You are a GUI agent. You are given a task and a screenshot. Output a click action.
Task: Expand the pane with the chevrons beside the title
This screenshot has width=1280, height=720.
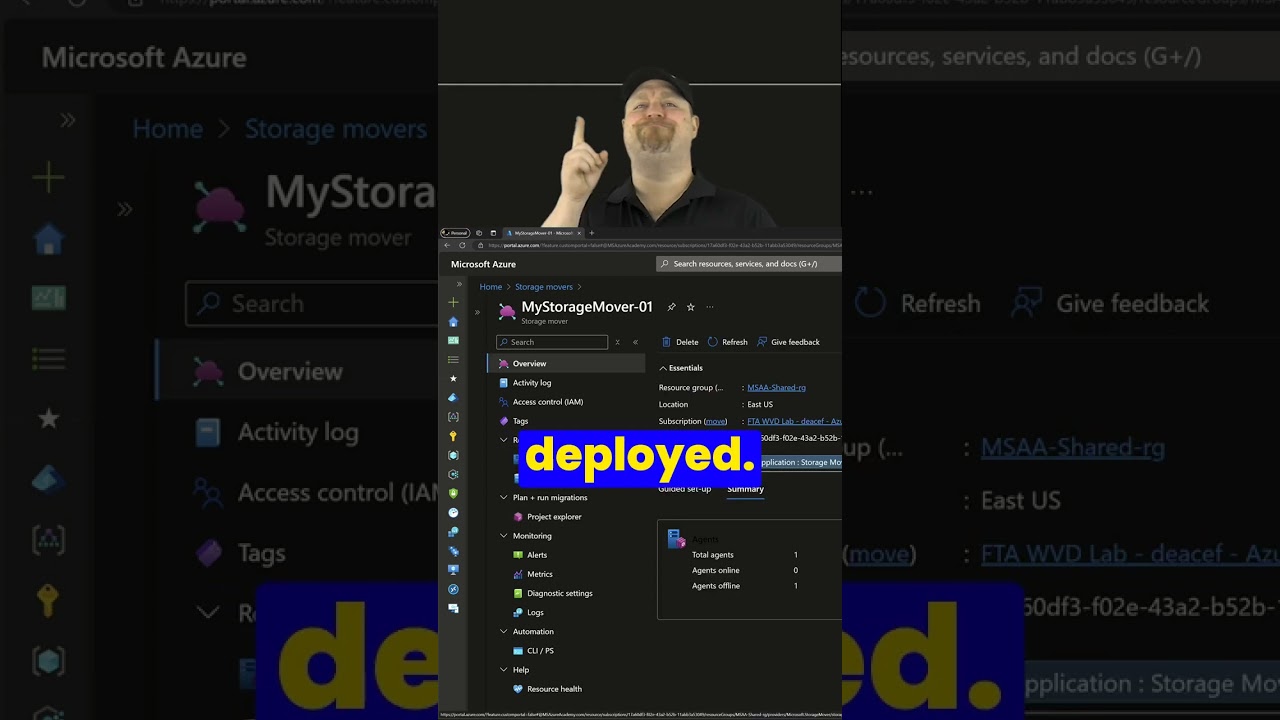477,312
